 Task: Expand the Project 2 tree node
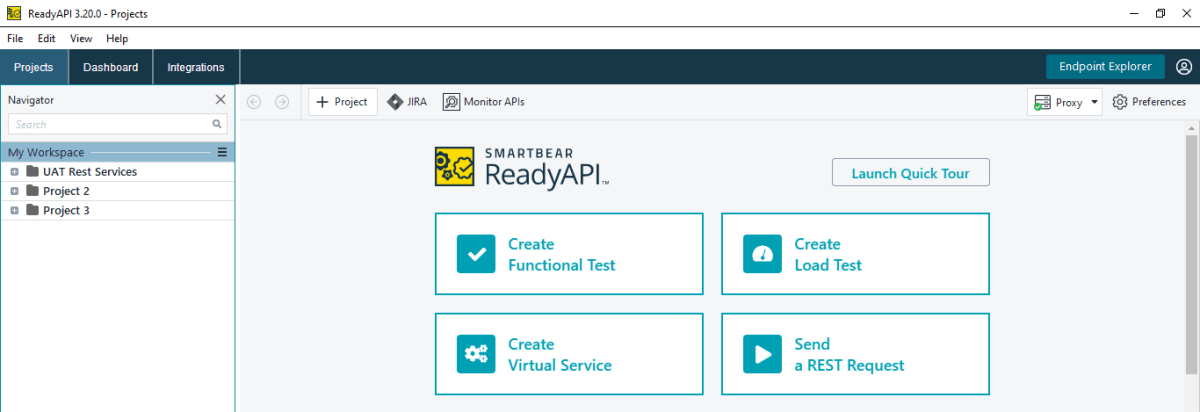(x=14, y=191)
